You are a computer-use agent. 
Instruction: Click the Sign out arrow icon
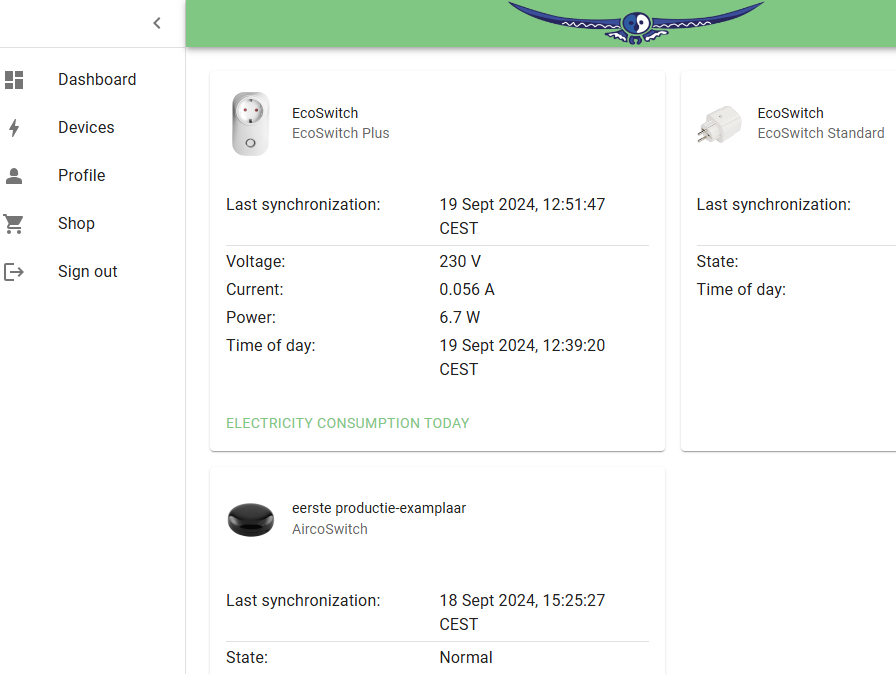(14, 272)
